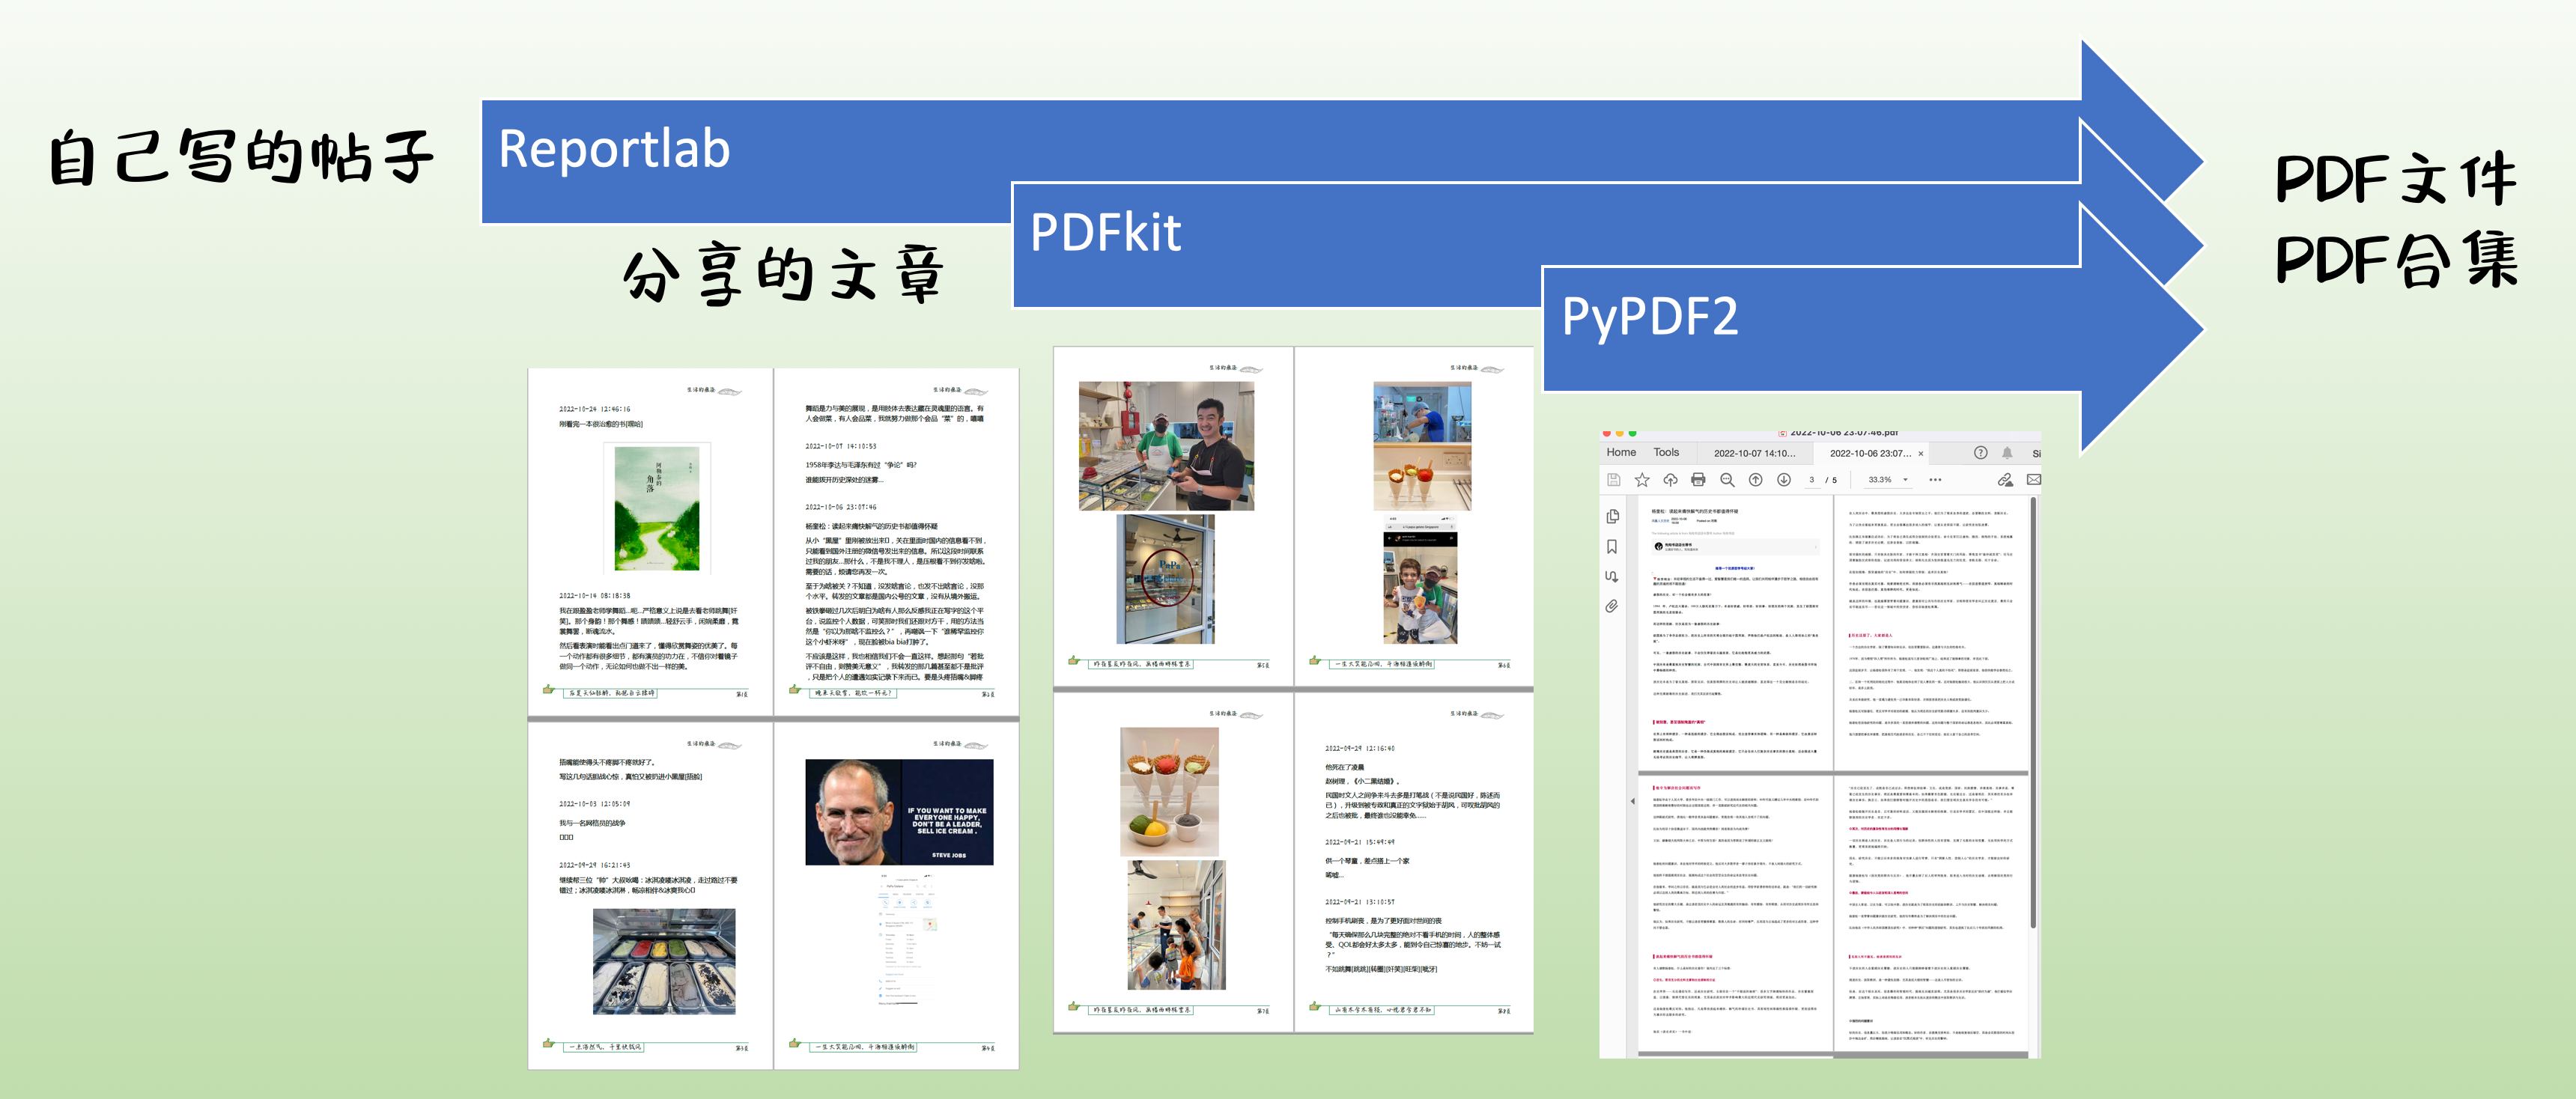
Task: Open the attachments paperclip panel
Action: tap(1612, 606)
